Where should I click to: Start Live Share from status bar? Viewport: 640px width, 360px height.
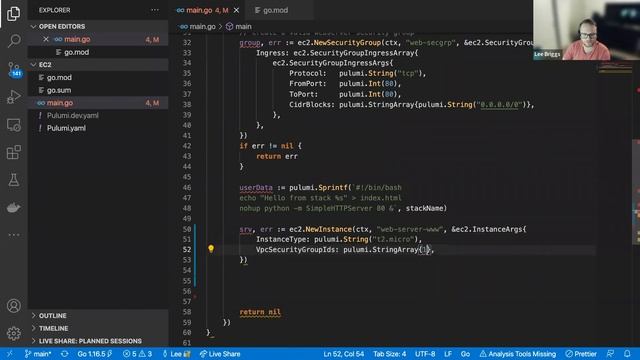(220, 354)
